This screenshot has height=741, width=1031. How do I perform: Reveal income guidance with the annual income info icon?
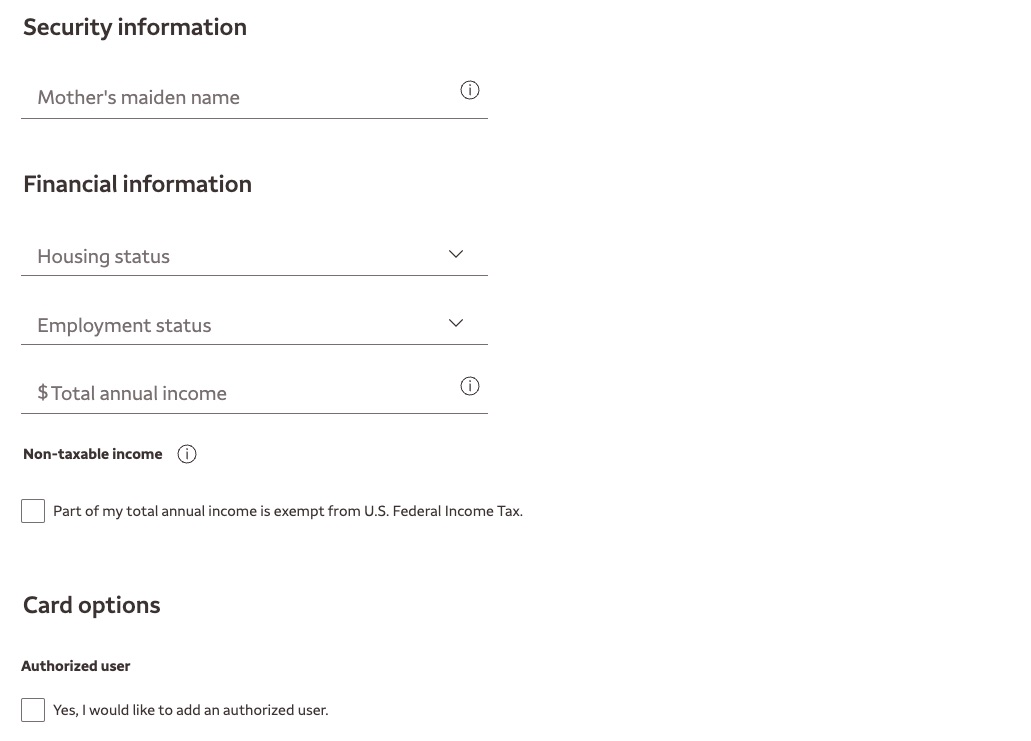tap(470, 386)
